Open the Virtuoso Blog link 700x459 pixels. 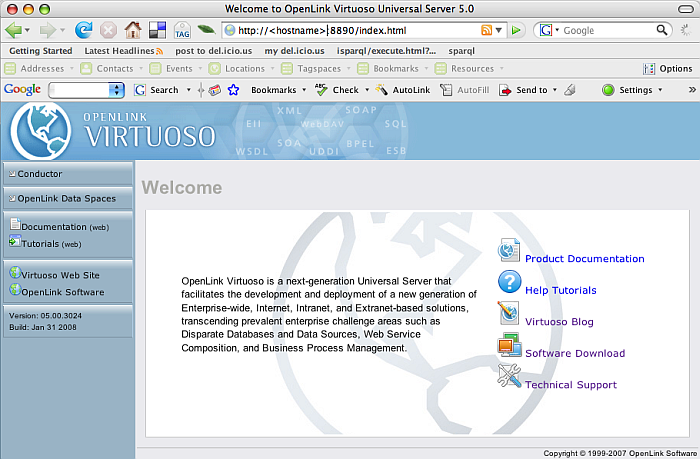(x=559, y=321)
